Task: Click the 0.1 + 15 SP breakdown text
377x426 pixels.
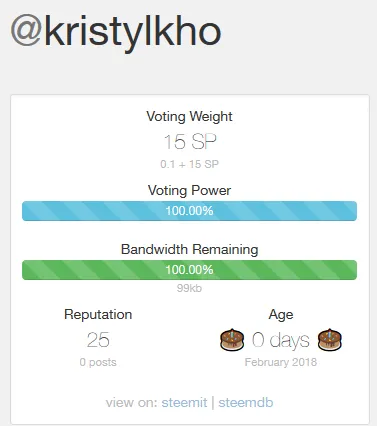Action: pyautogui.click(x=189, y=164)
